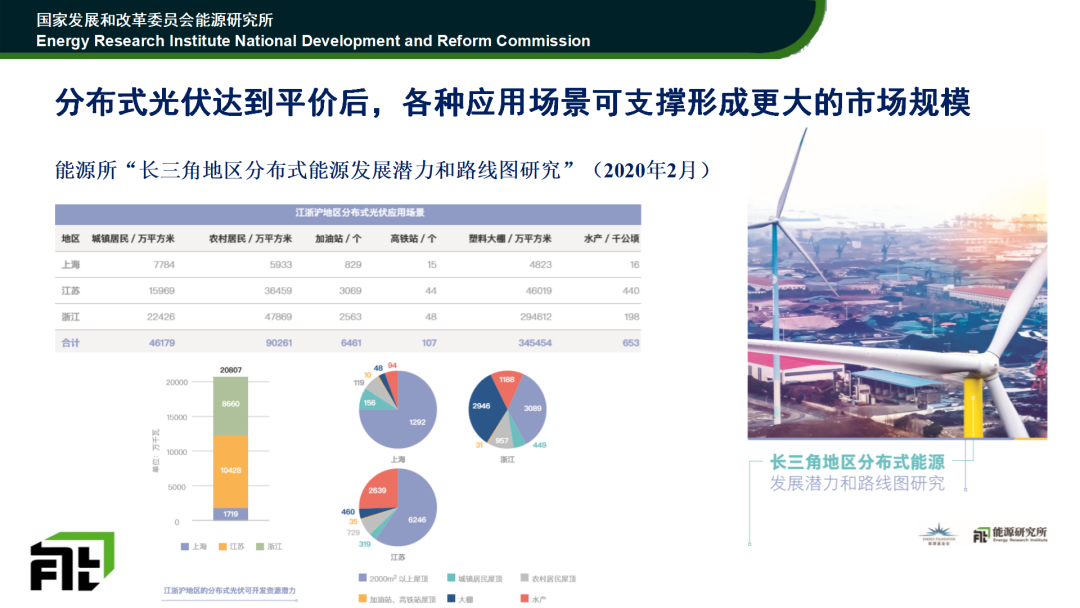Click the 15000 axis label on the bar chart
The image size is (1080, 608).
(x=176, y=417)
